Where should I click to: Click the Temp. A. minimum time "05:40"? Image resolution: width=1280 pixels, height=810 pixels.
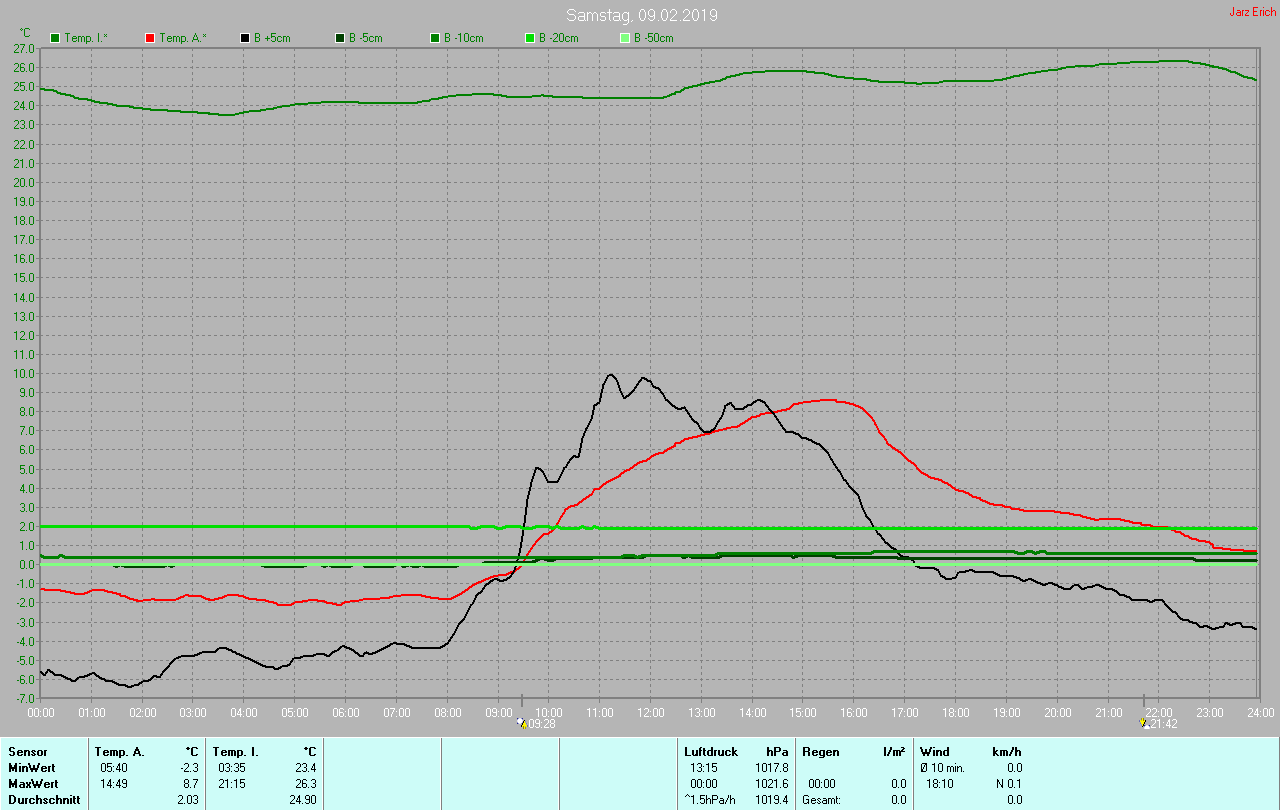click(113, 768)
